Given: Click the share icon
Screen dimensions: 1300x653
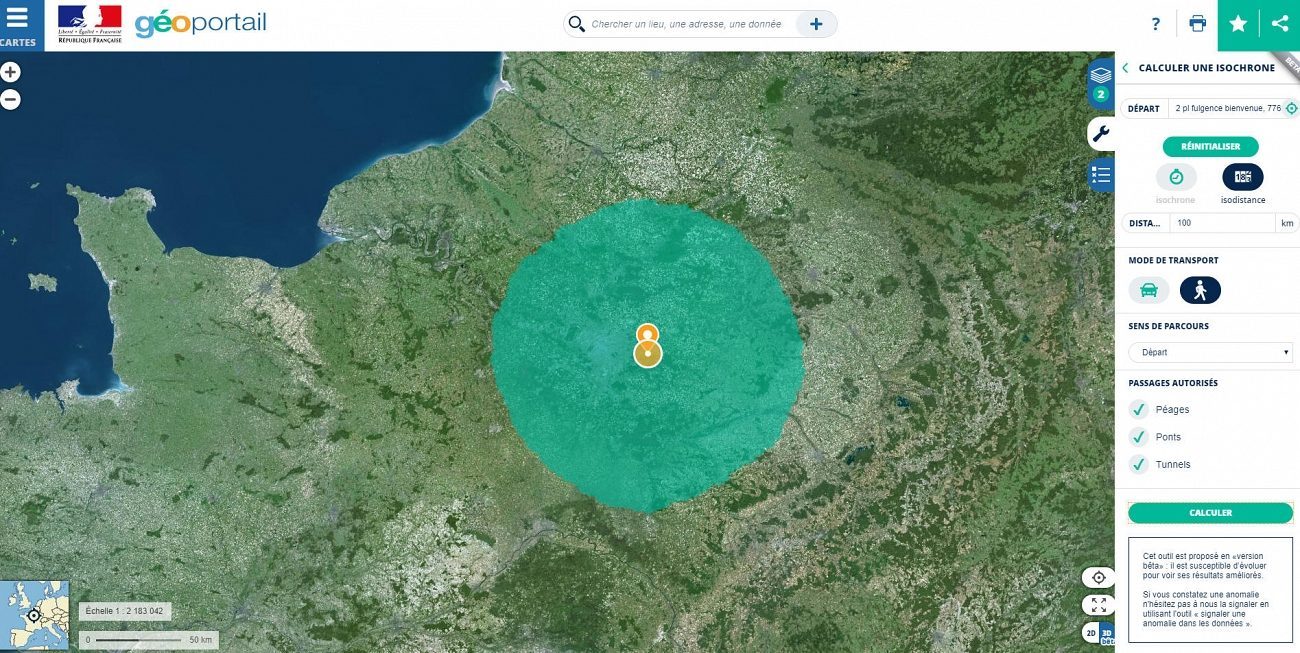Looking at the screenshot, I should (x=1280, y=24).
